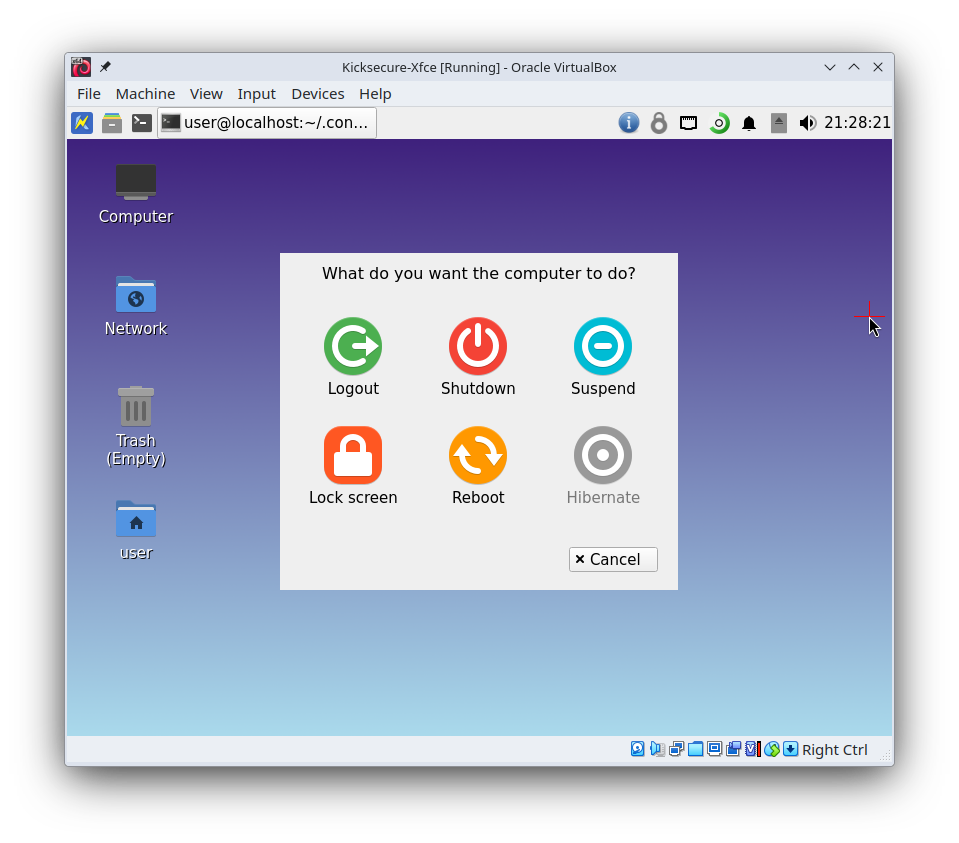Expand the Devices menu

[317, 94]
